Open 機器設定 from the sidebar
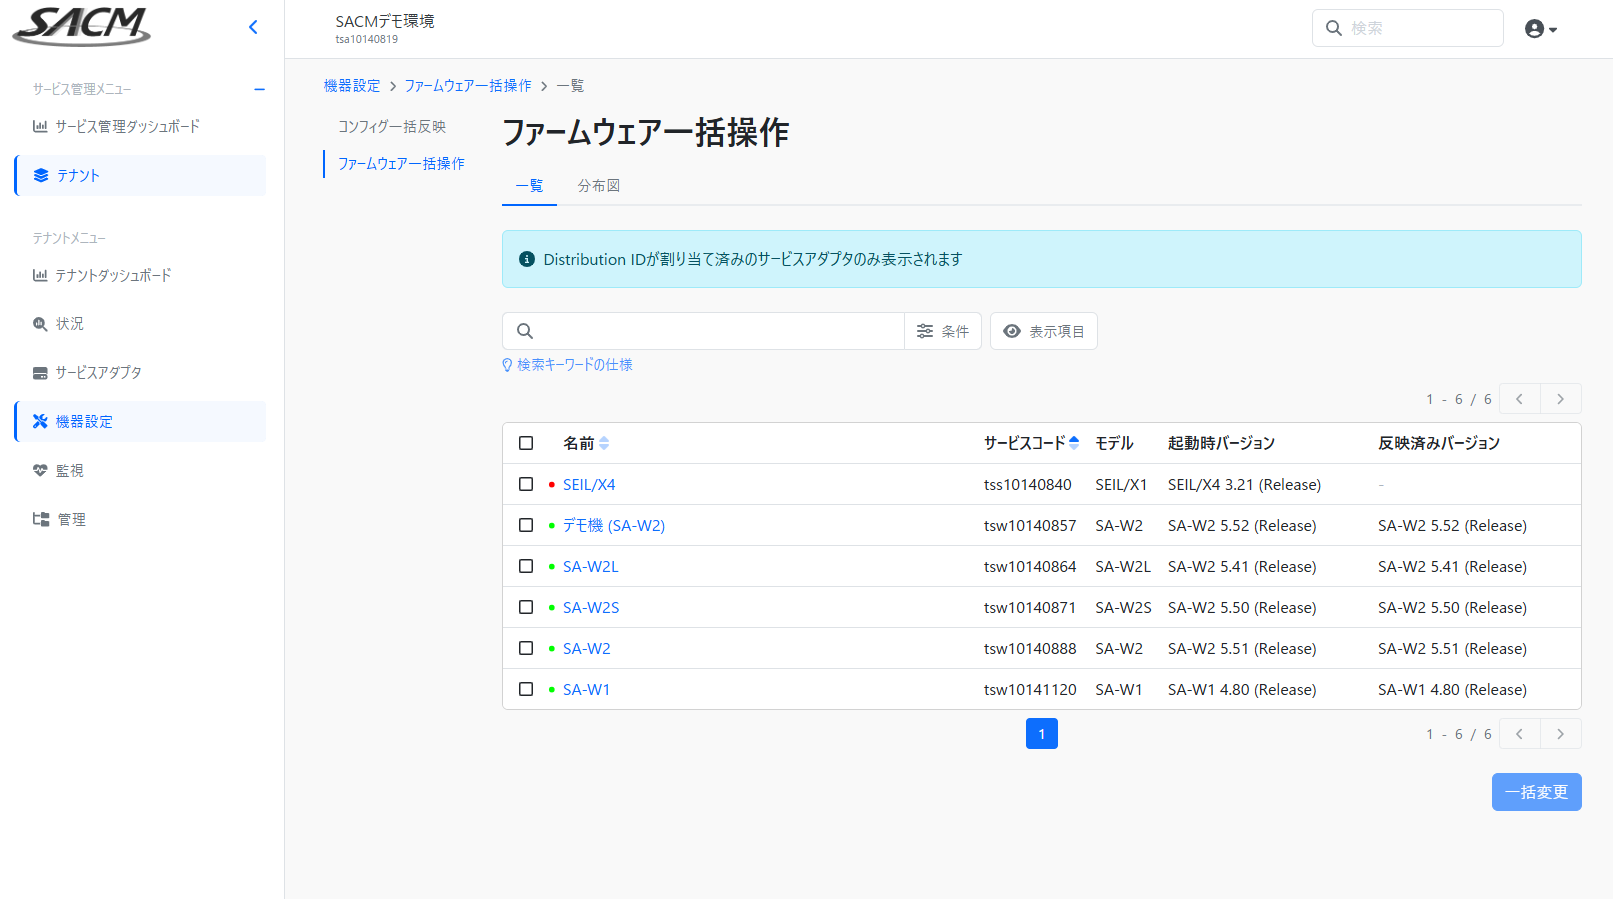The image size is (1613, 899). pyautogui.click(x=140, y=421)
